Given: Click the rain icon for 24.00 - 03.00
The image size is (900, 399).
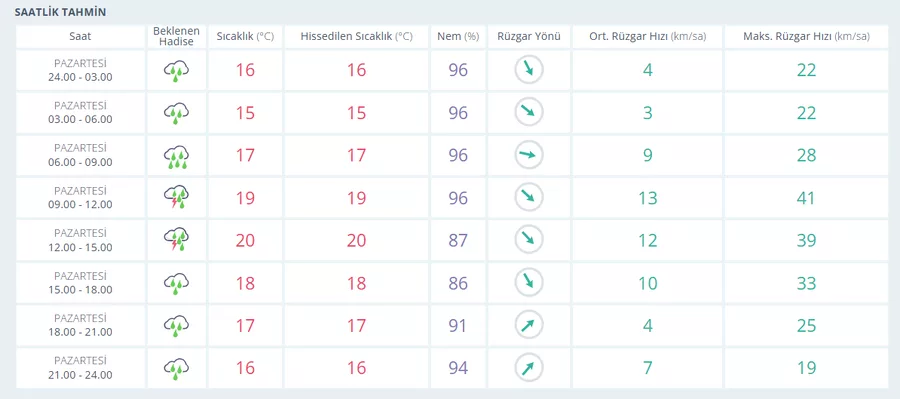Looking at the screenshot, I should 176,71.
